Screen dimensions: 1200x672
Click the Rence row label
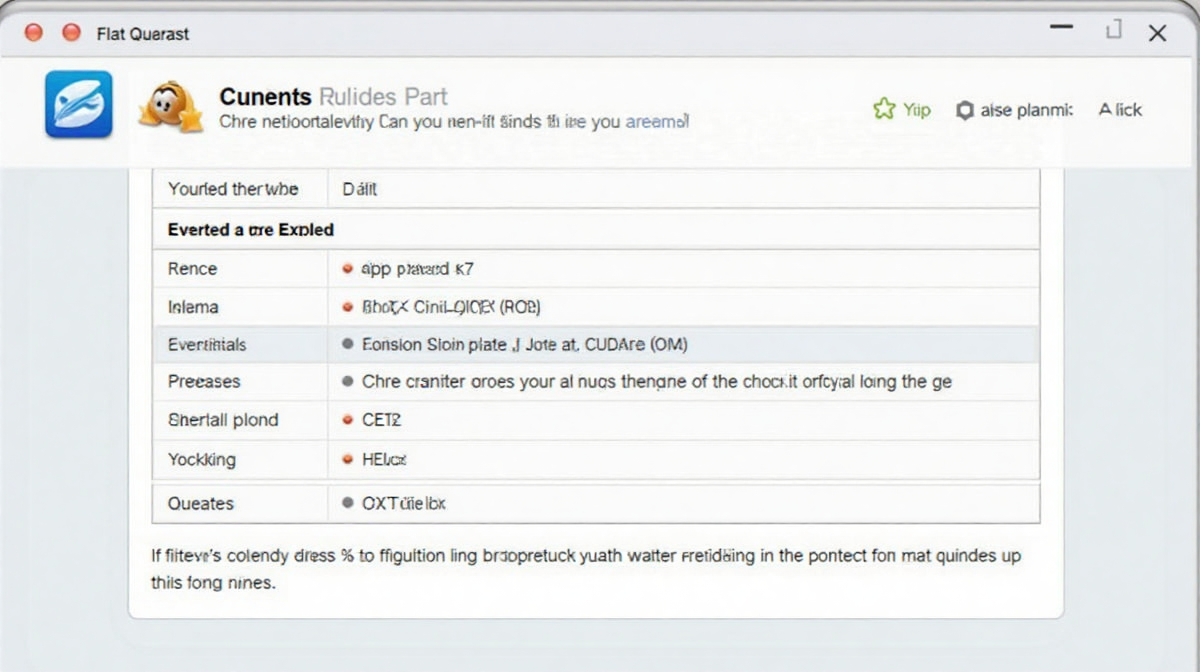coord(192,269)
